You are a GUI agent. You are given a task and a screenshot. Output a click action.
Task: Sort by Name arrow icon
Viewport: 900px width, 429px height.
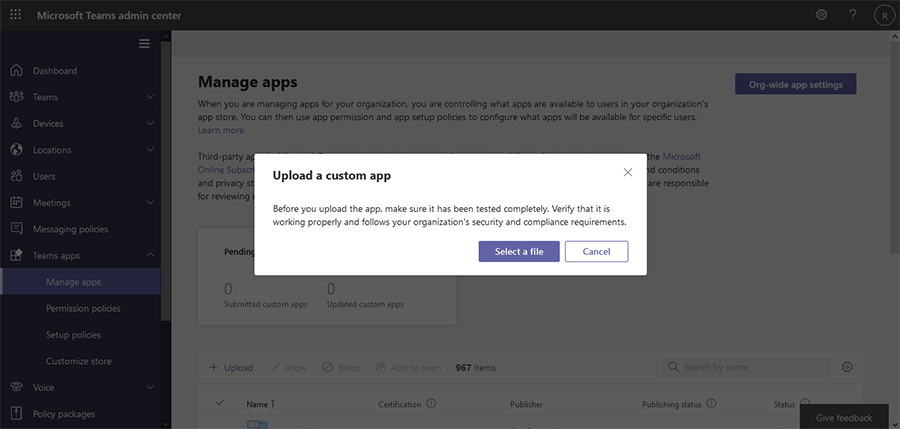(x=273, y=404)
